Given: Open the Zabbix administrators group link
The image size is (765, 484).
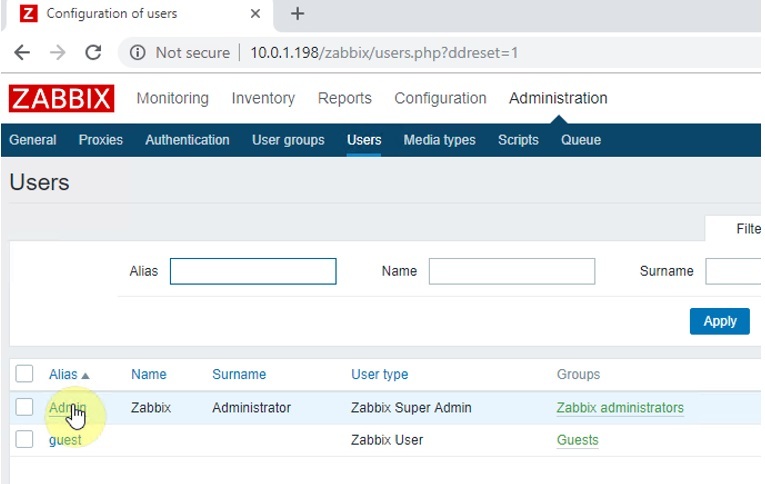Looking at the screenshot, I should point(620,407).
